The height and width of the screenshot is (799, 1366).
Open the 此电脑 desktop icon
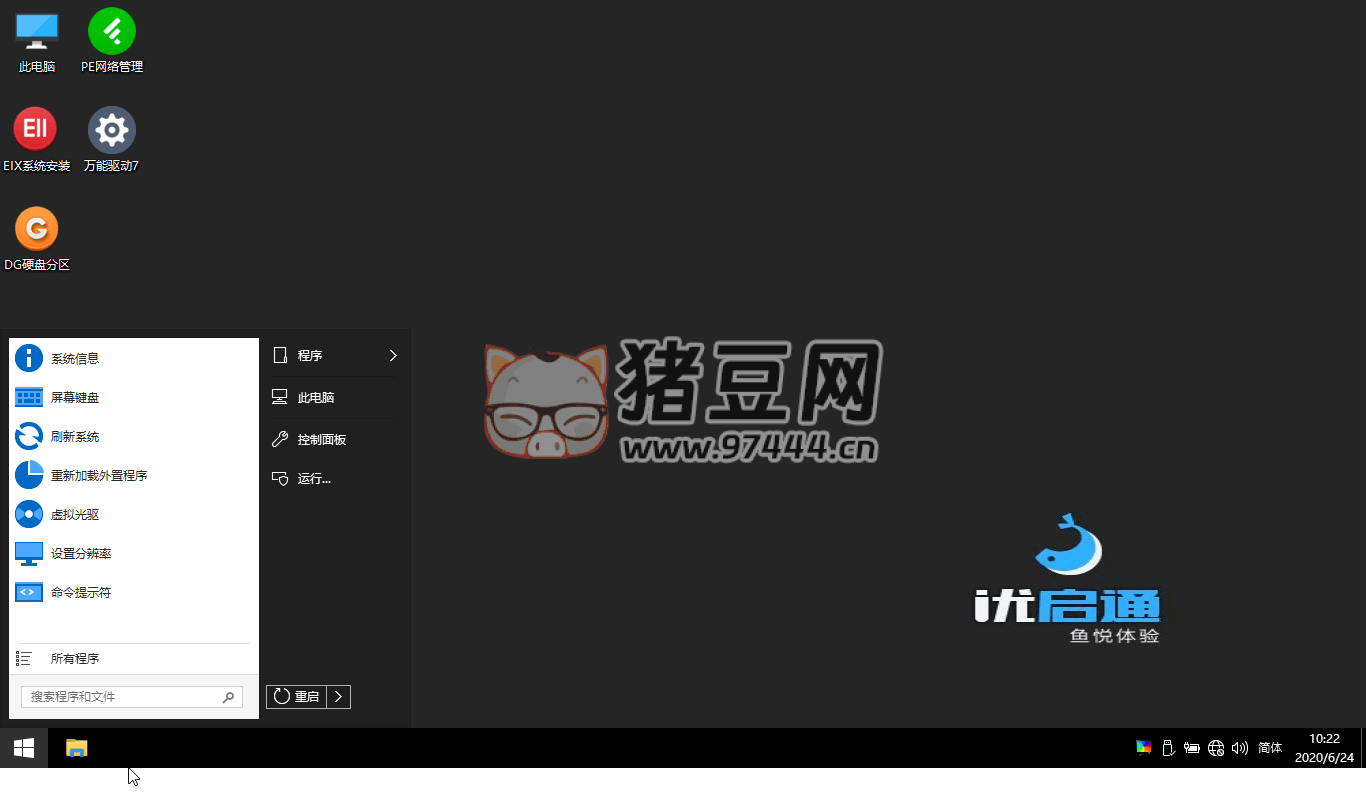37,41
